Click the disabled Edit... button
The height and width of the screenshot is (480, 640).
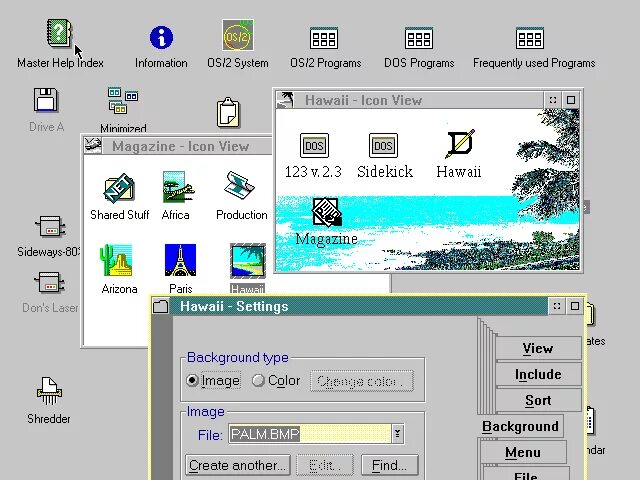pos(325,465)
